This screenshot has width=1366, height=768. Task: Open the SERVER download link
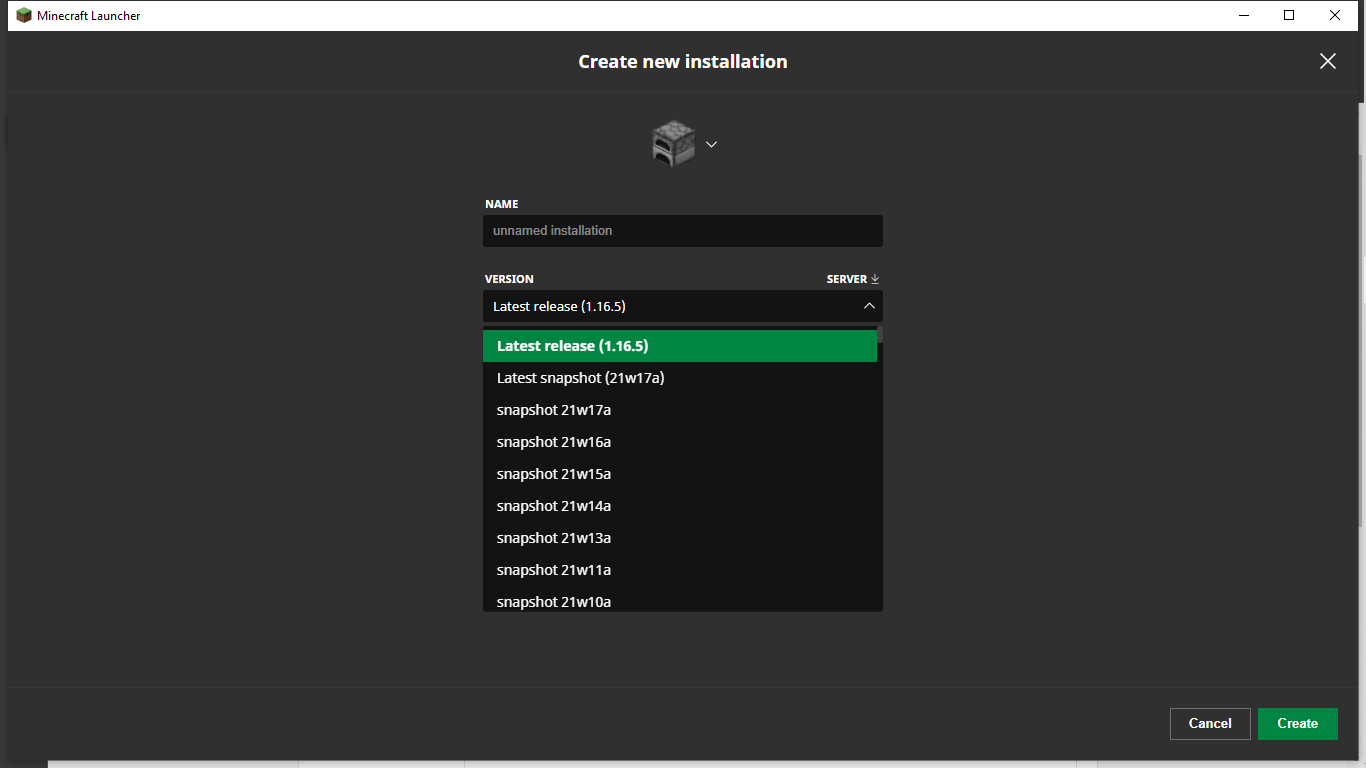click(846, 279)
